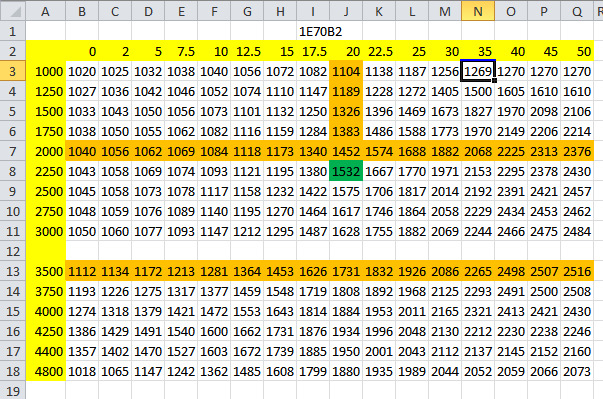Image resolution: width=603 pixels, height=399 pixels.
Task: Select empty row 12 header
Action: (13, 251)
